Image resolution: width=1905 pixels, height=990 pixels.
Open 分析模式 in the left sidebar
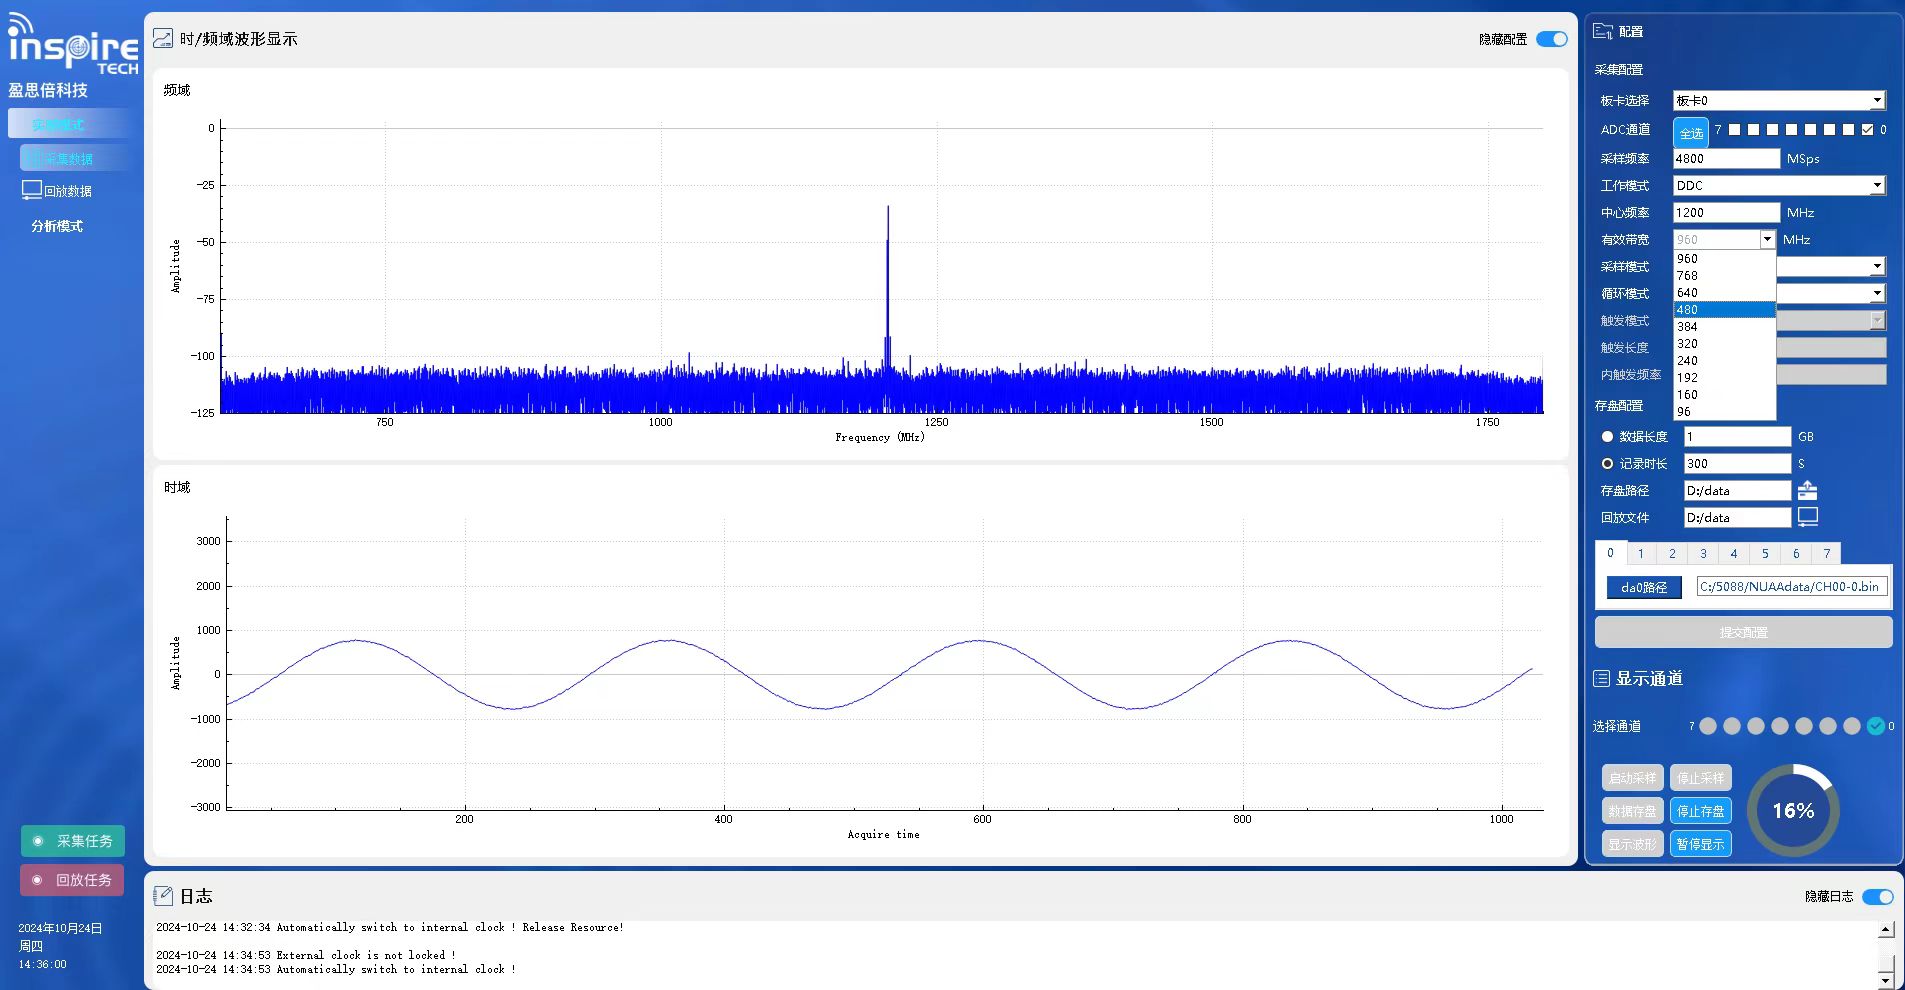[x=57, y=226]
